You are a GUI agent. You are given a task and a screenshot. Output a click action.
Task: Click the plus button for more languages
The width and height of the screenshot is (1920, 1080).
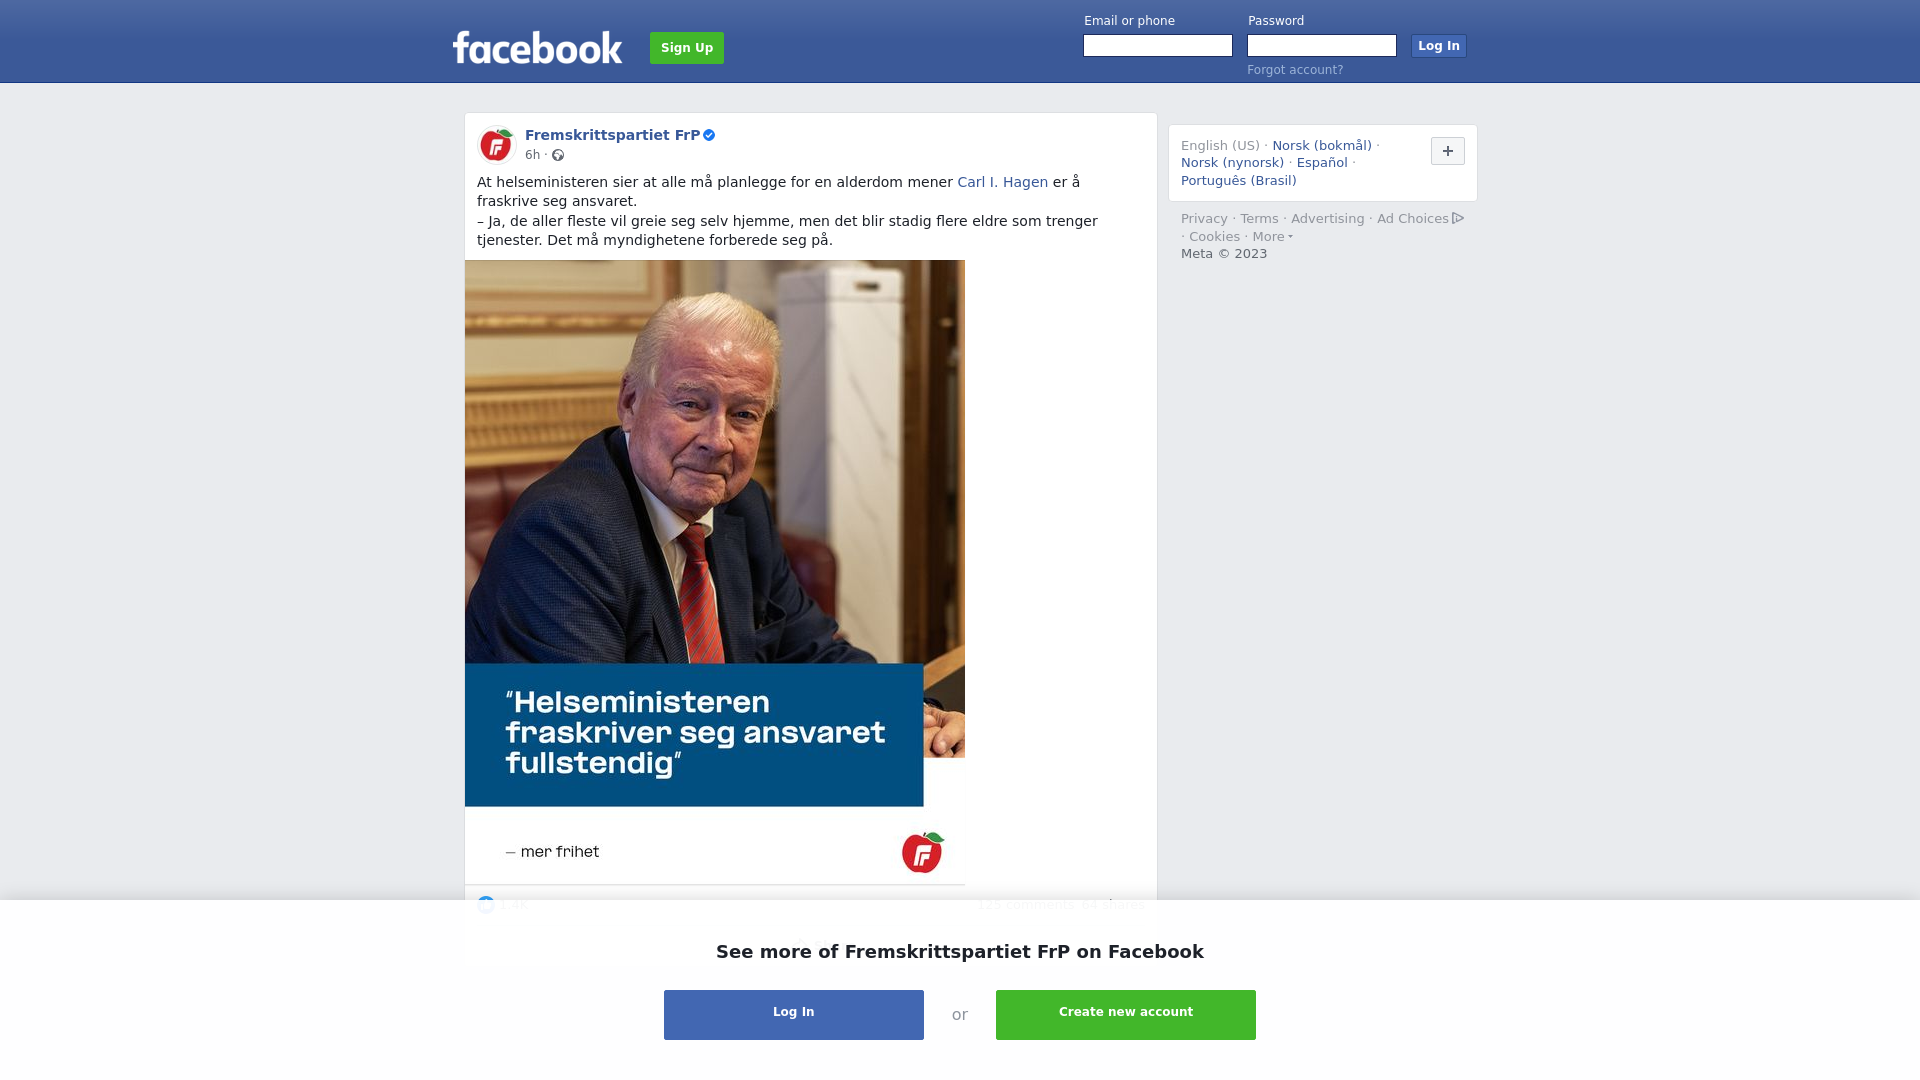click(1447, 151)
